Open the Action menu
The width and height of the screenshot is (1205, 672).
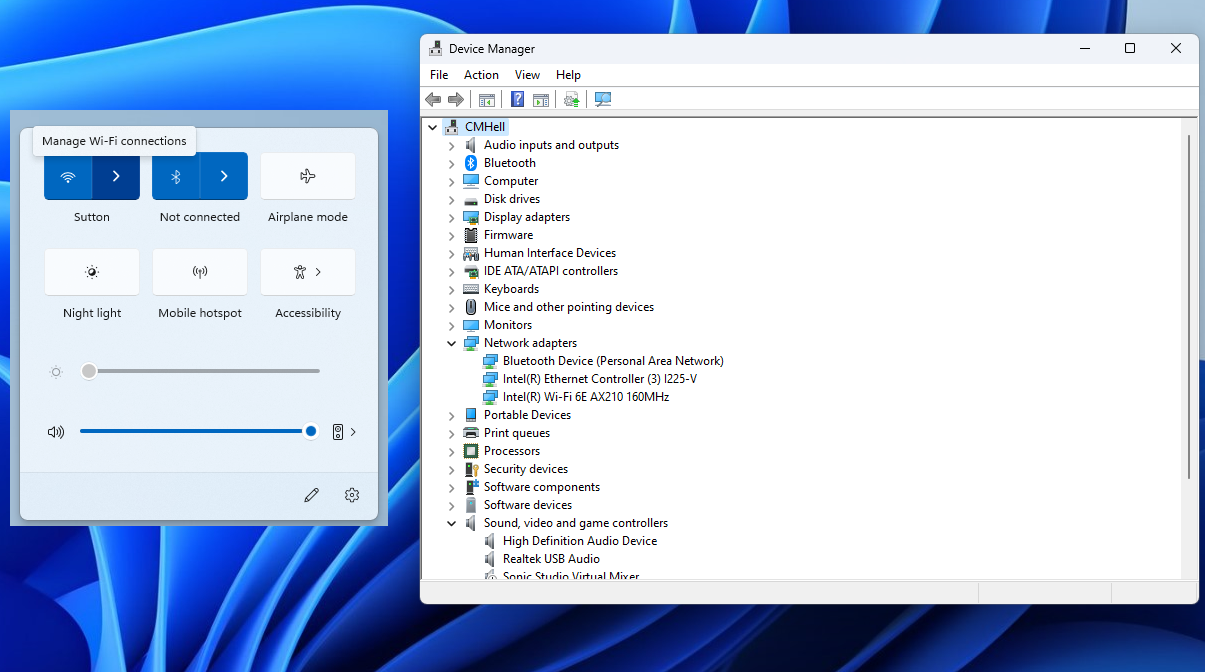coord(481,75)
